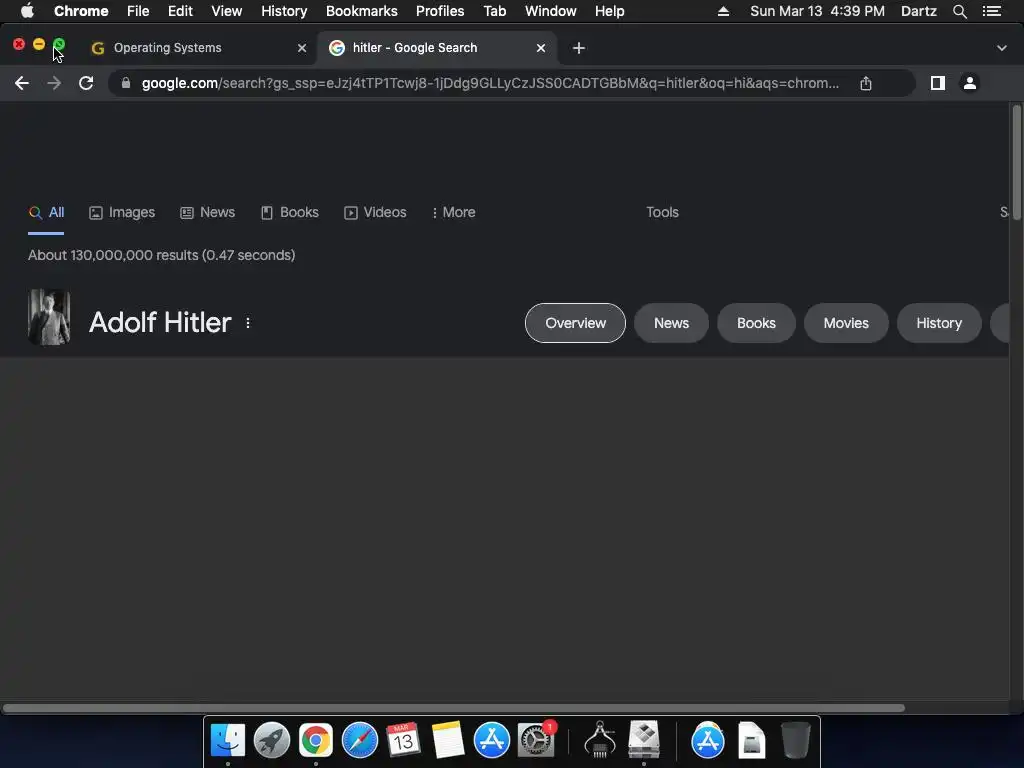Screen dimensions: 1024x768
Task: Click the results count text
Action: pos(161,255)
